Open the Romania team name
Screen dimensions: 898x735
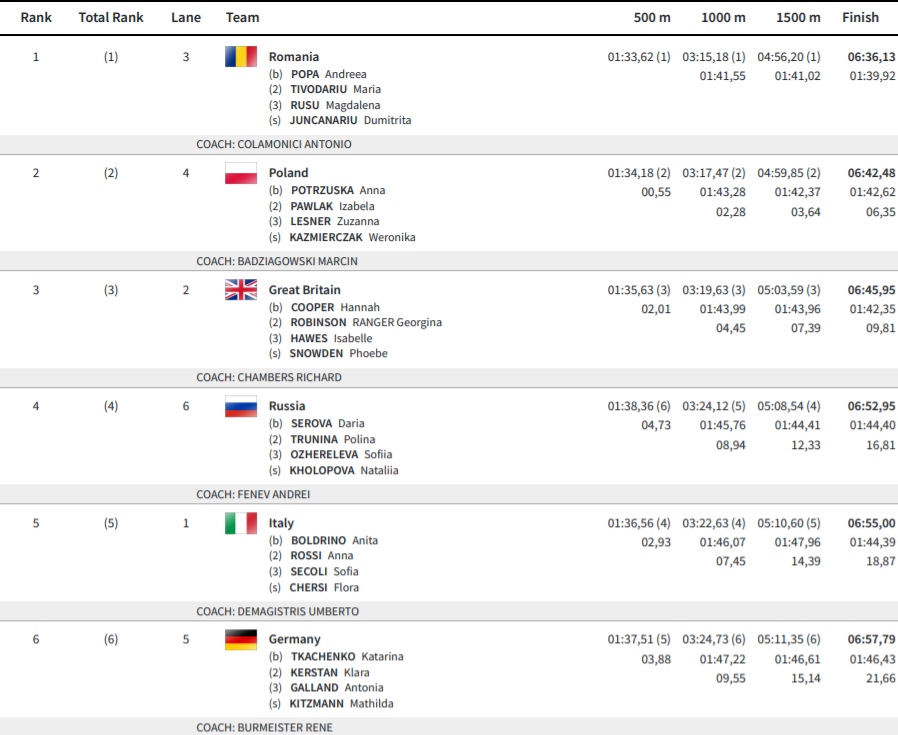pos(294,57)
